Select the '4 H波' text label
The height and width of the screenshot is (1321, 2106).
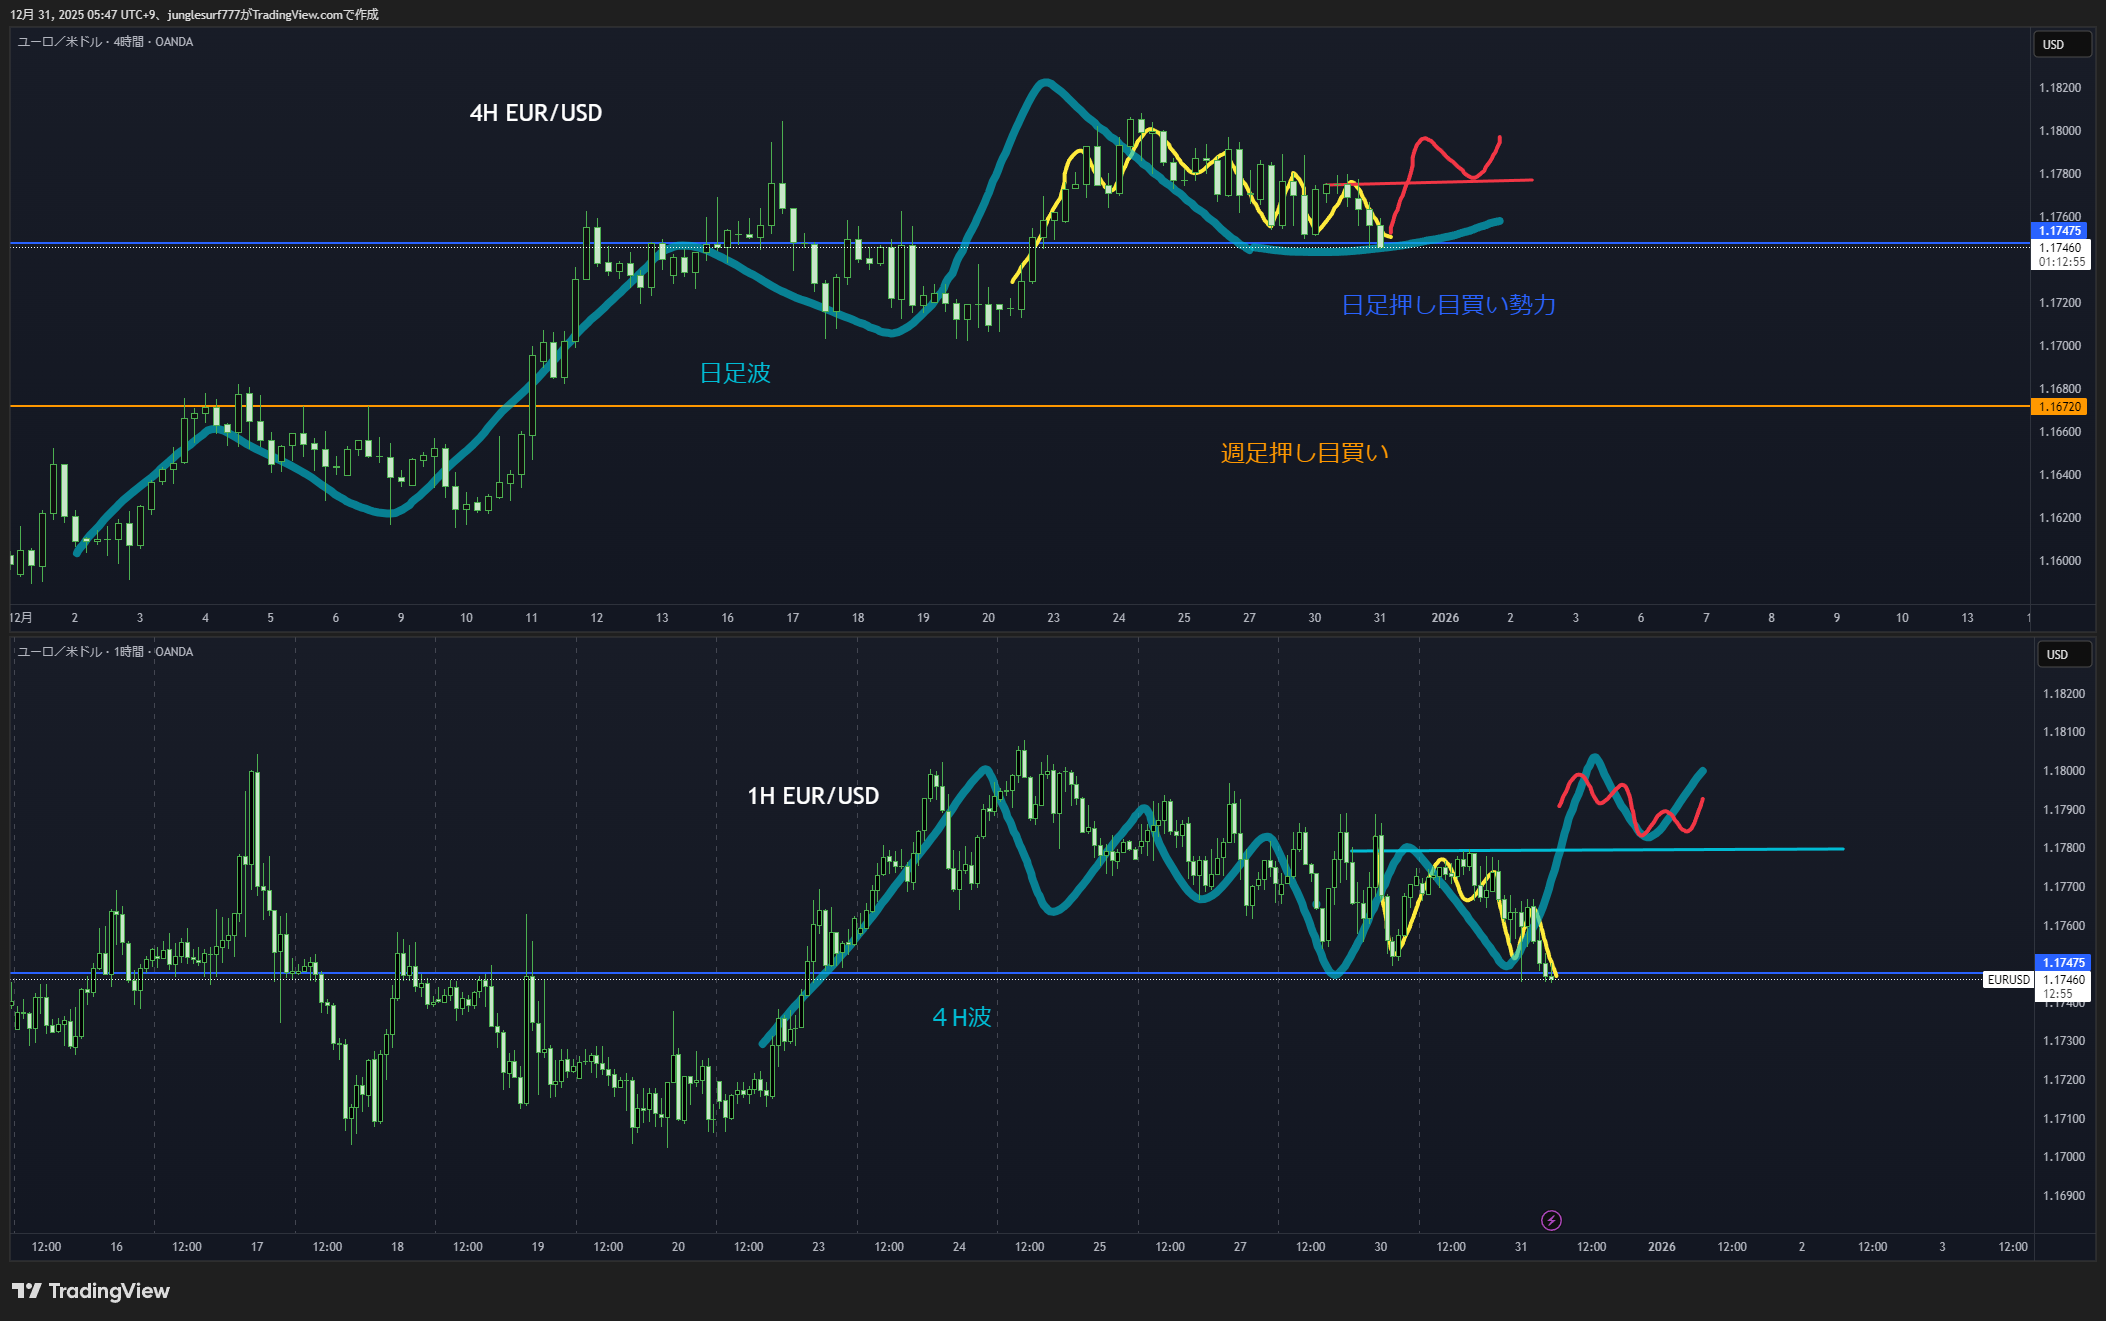[x=961, y=1018]
